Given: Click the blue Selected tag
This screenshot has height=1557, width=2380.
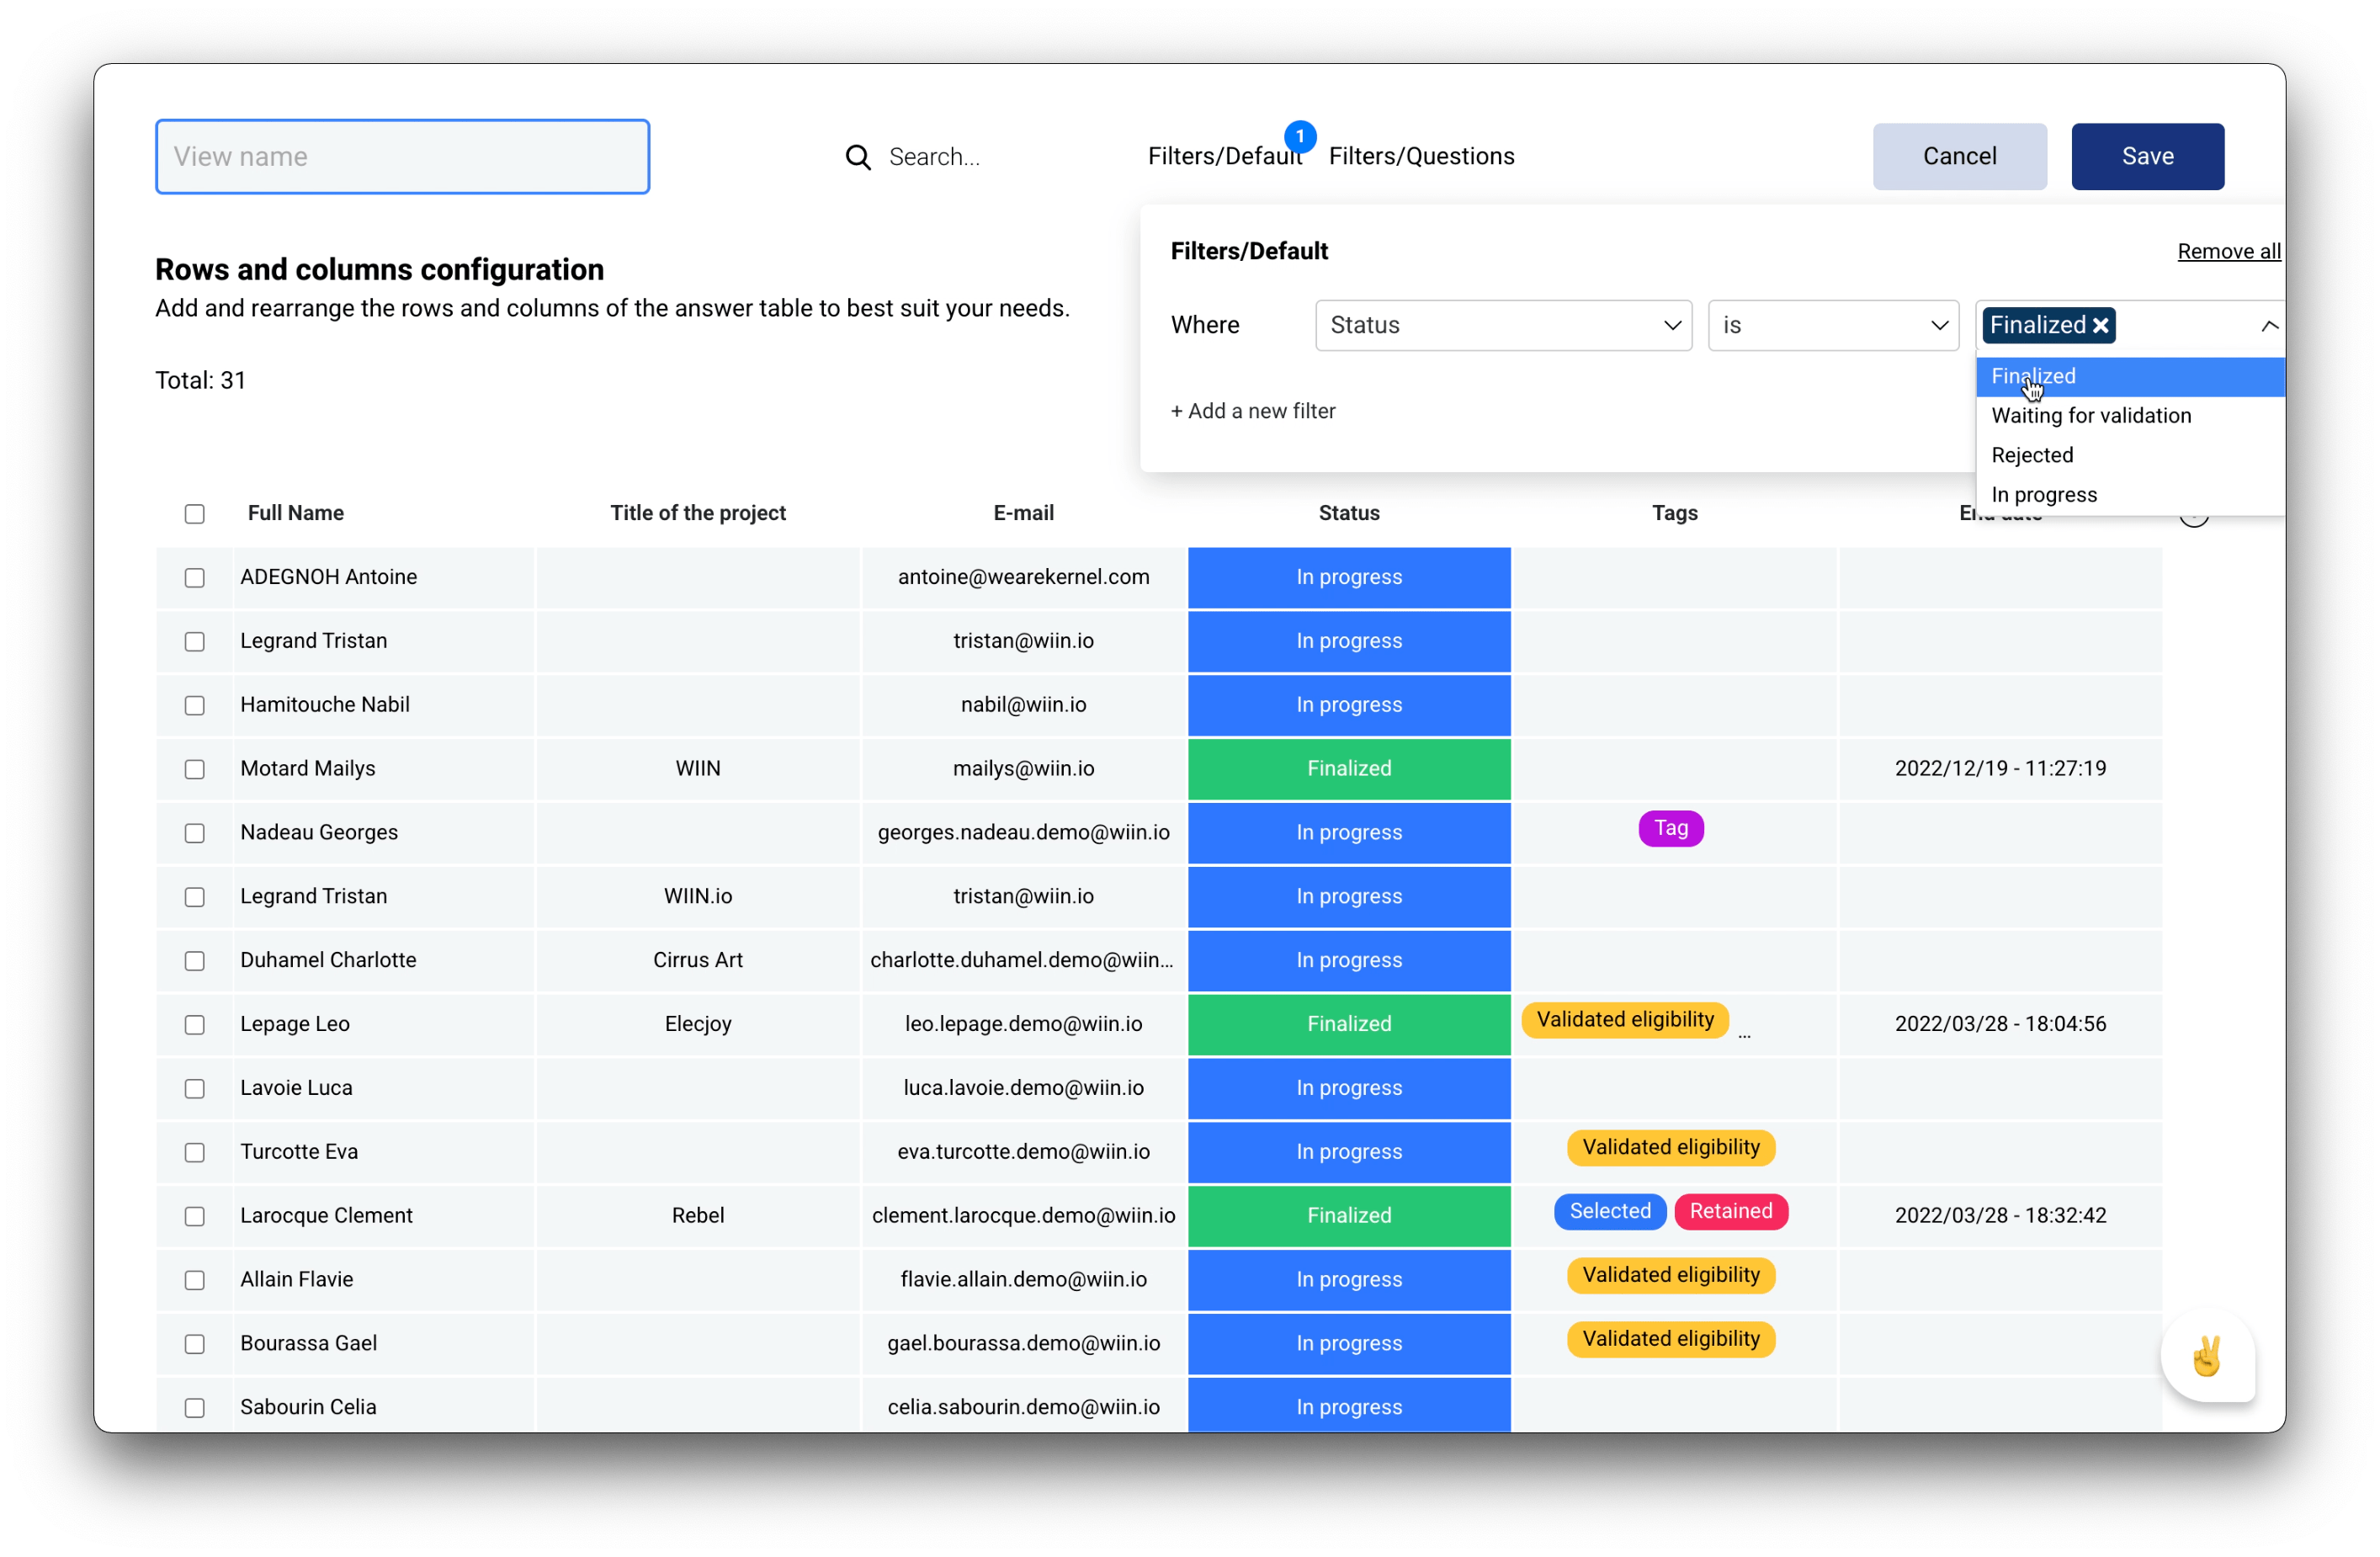Looking at the screenshot, I should (x=1609, y=1211).
